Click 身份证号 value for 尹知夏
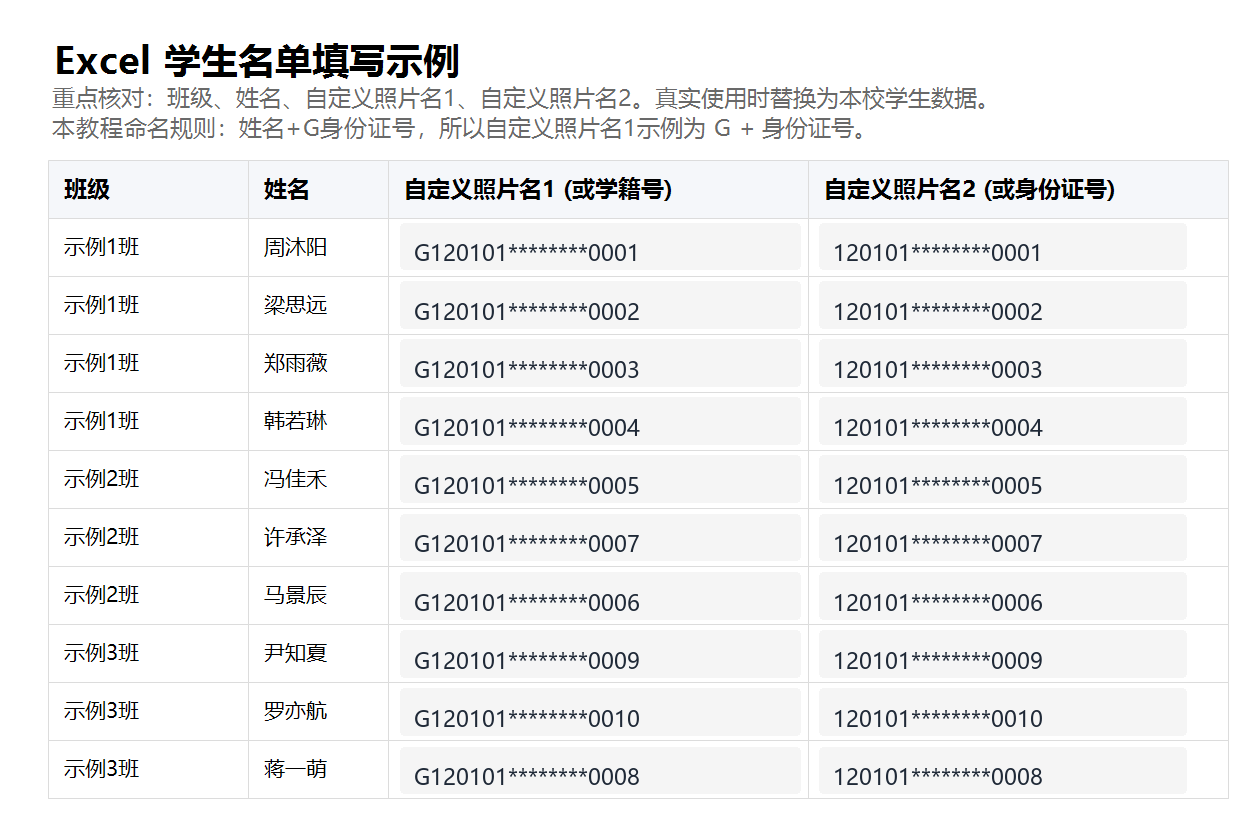Viewport: 1260px width, 820px height. 1003,654
